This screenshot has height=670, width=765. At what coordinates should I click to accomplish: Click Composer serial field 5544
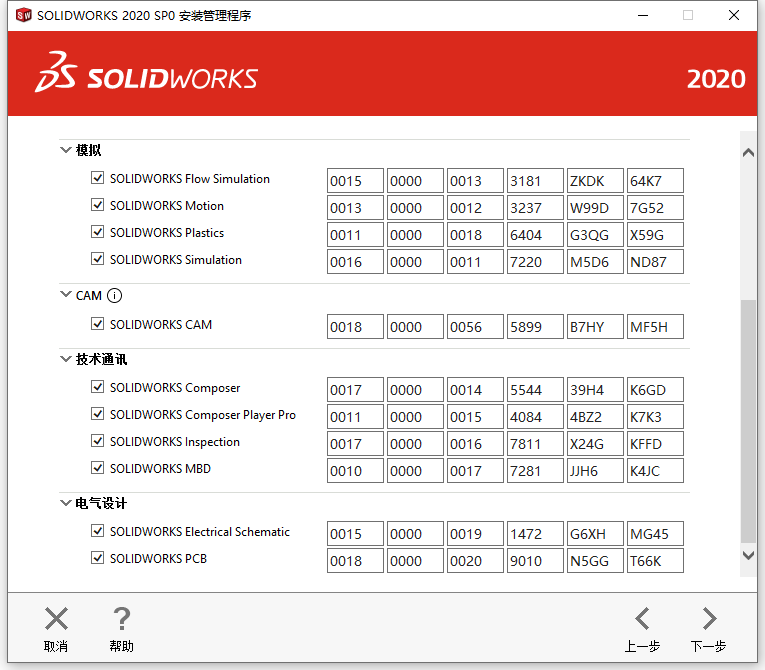(535, 389)
